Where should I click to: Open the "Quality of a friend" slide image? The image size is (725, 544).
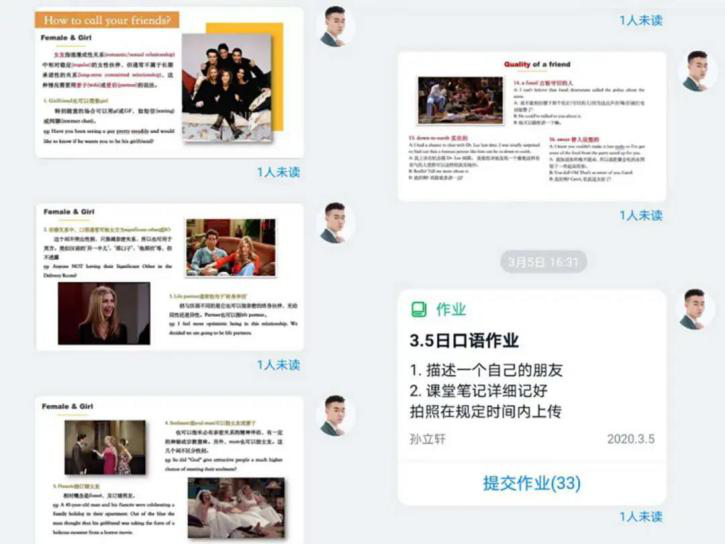pyautogui.click(x=532, y=126)
